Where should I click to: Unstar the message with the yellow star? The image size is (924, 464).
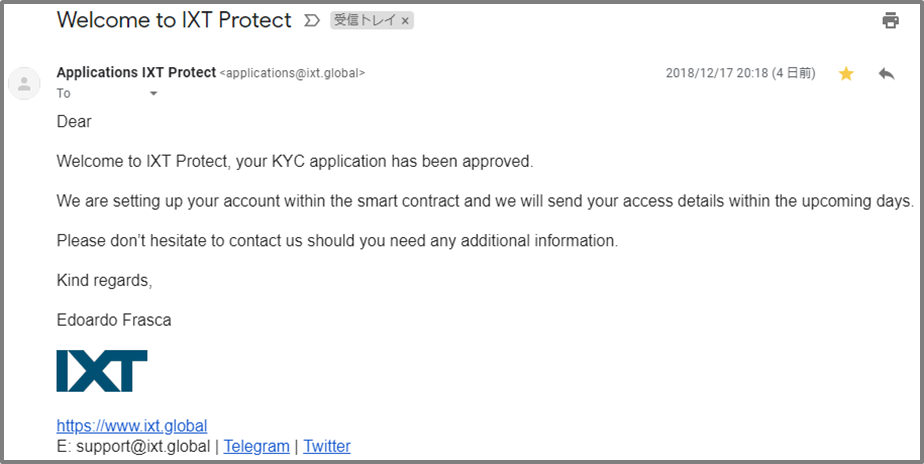(x=846, y=74)
